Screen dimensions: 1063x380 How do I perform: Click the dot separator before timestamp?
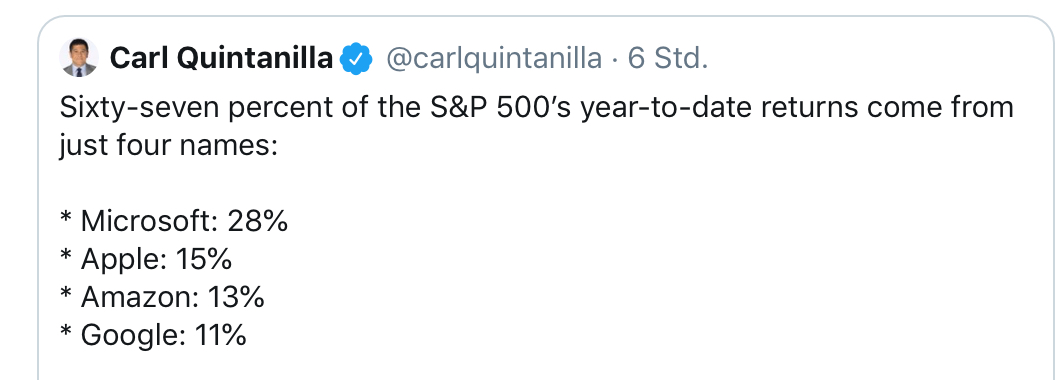click(x=615, y=60)
